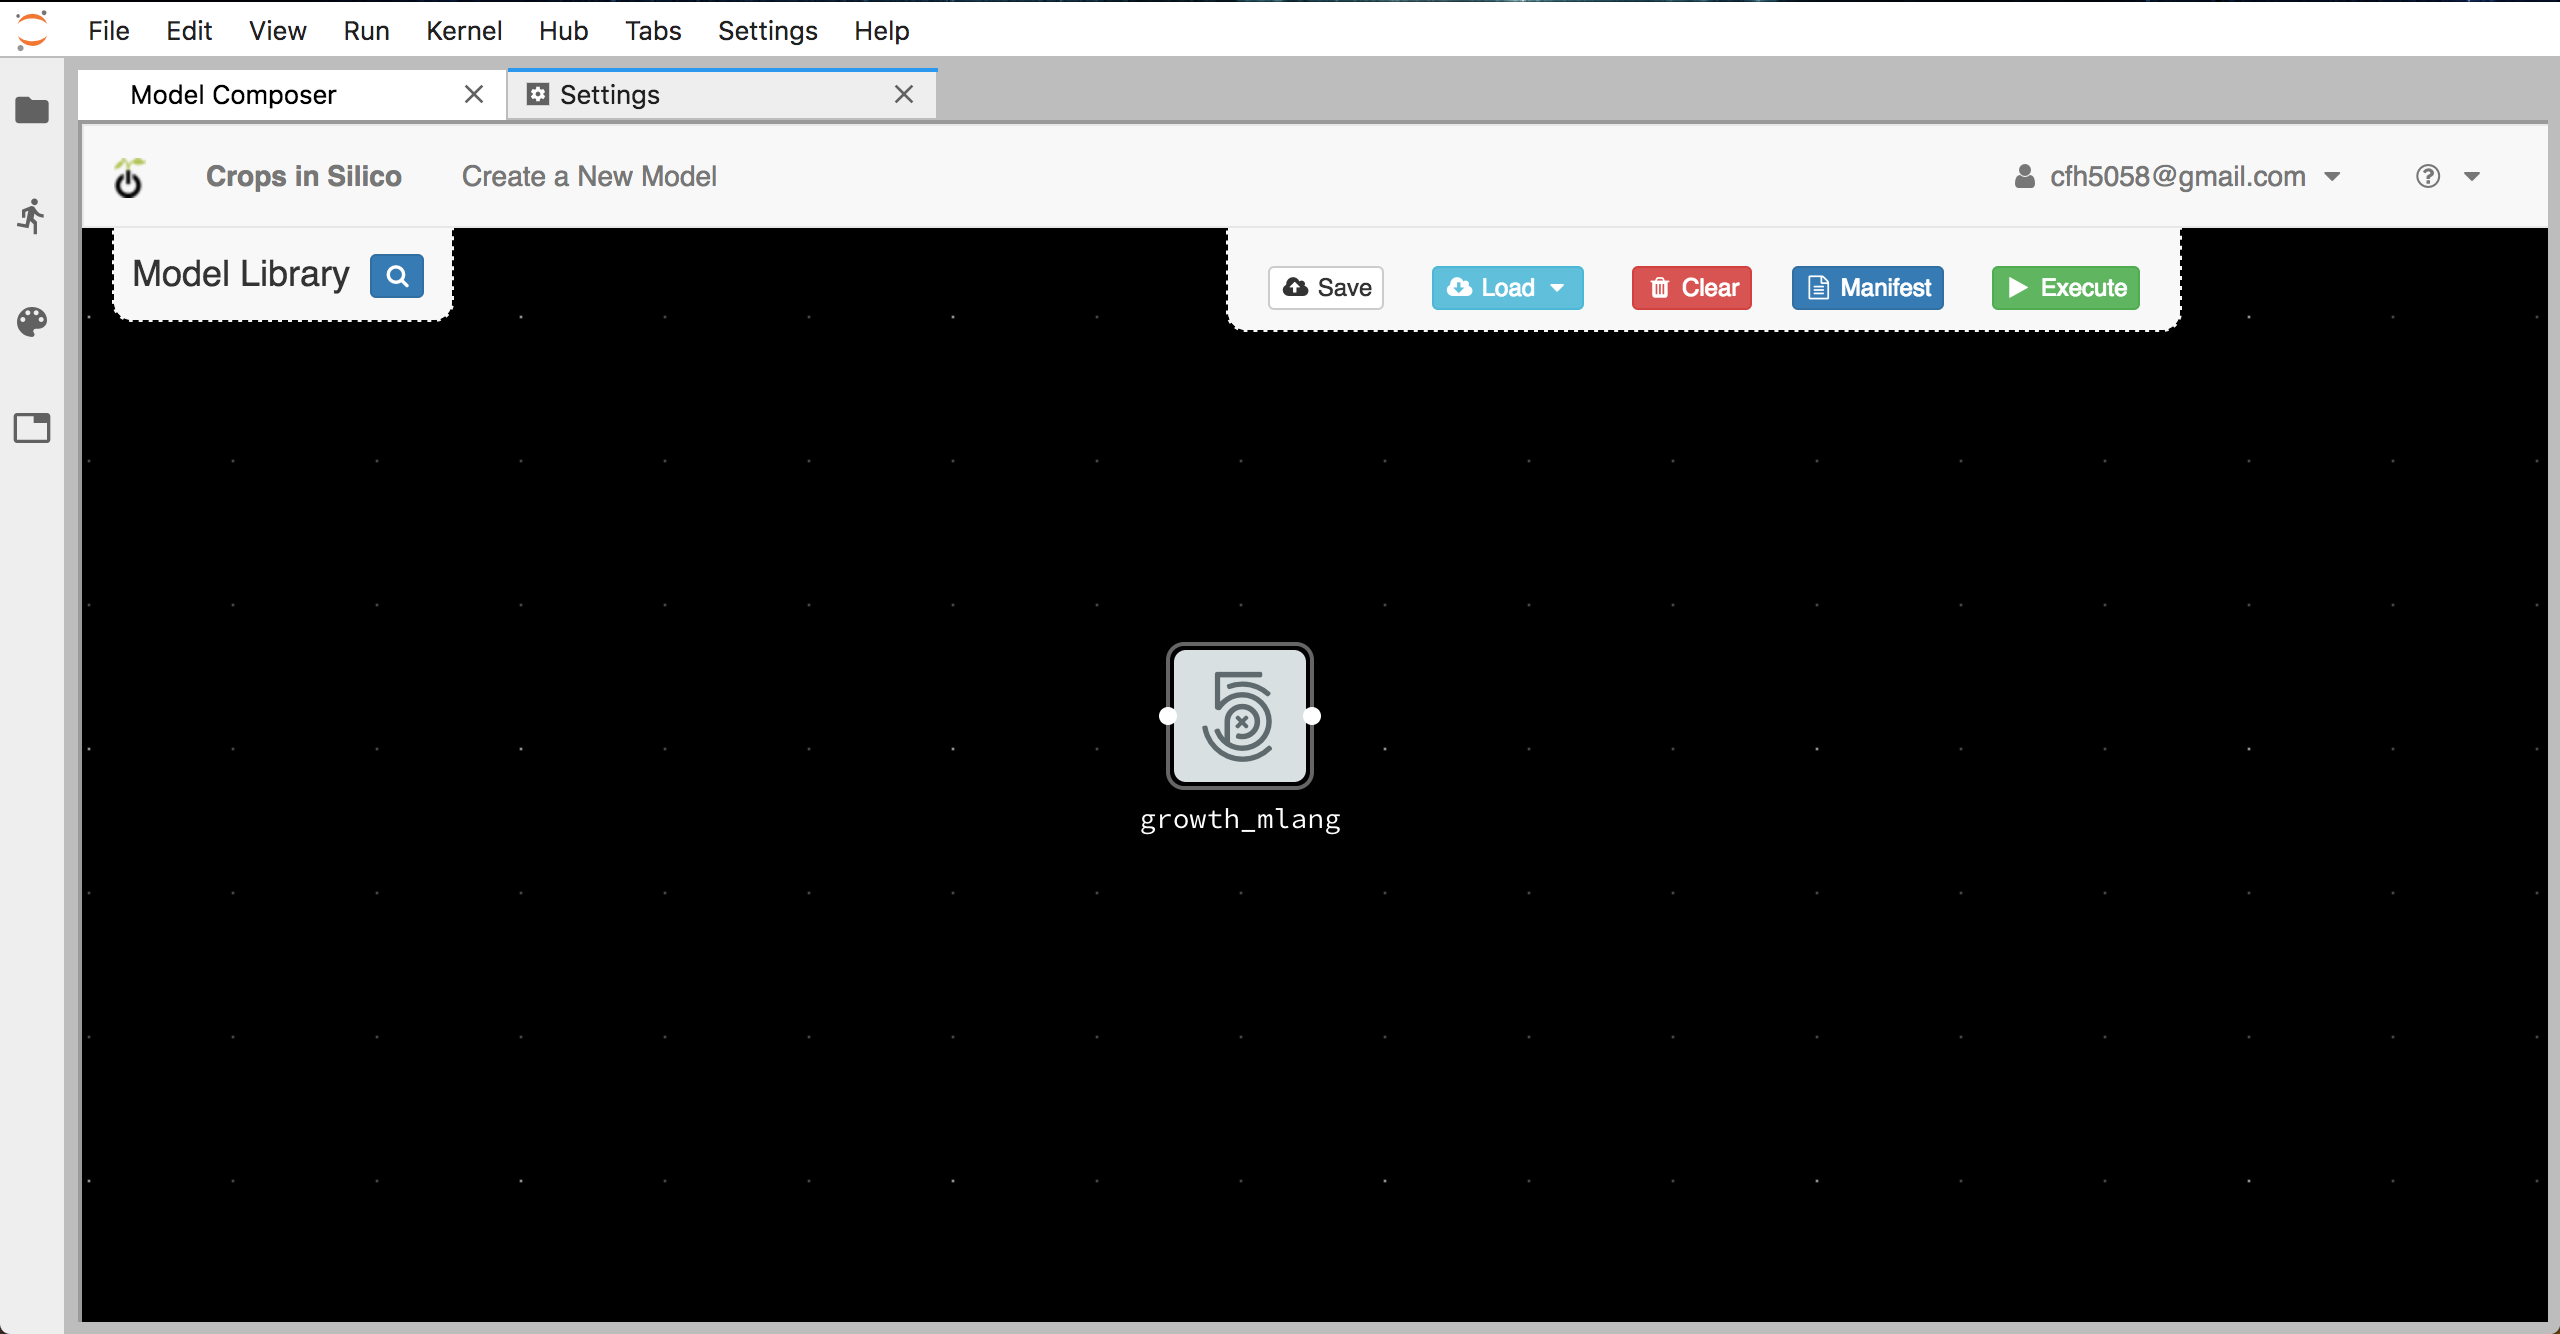Expand the help dropdown caret
This screenshot has height=1334, width=2560.
2472,177
